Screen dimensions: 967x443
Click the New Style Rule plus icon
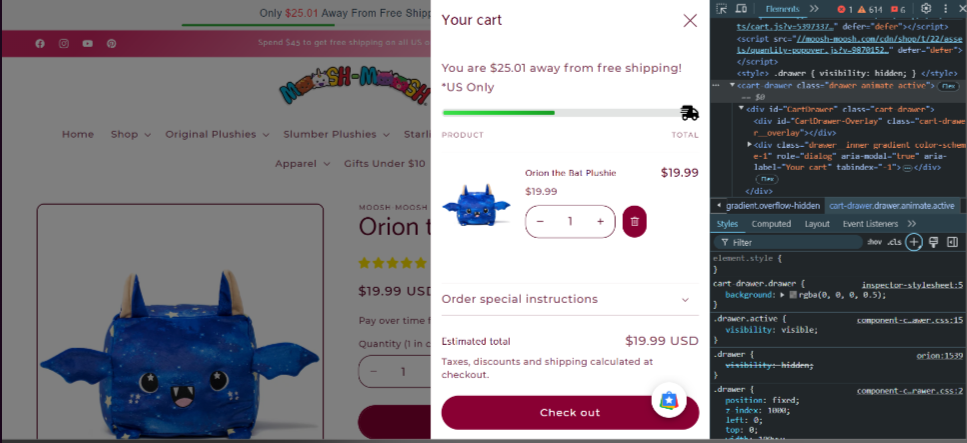(x=914, y=242)
